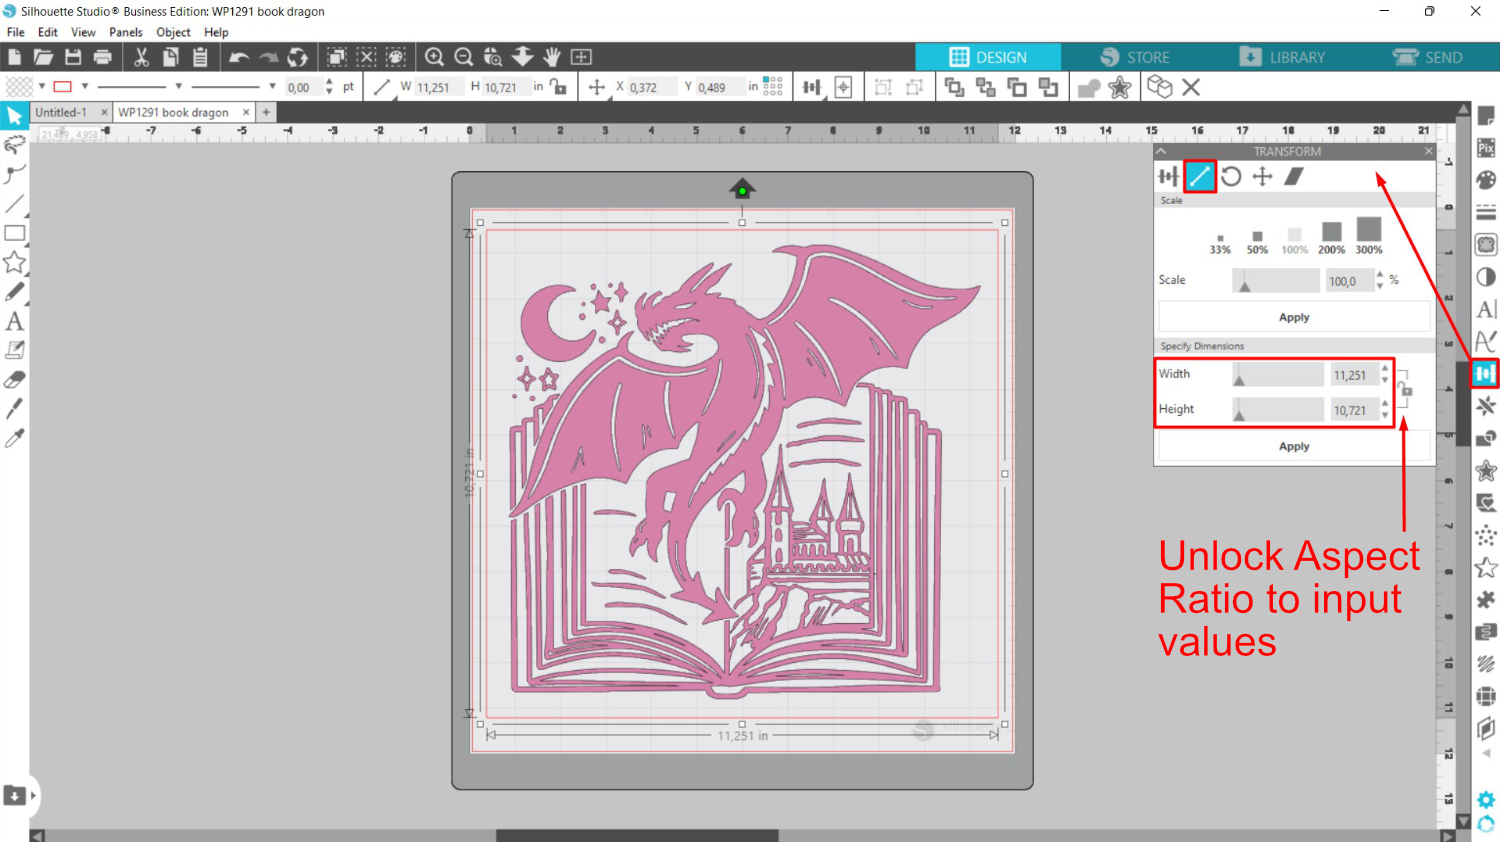Pick the star shape drawing tool
This screenshot has width=1500, height=842.
point(14,262)
